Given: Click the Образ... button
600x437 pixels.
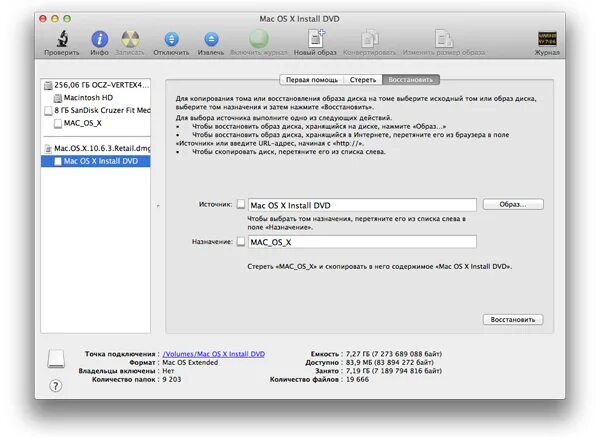Looking at the screenshot, I should click(x=513, y=204).
